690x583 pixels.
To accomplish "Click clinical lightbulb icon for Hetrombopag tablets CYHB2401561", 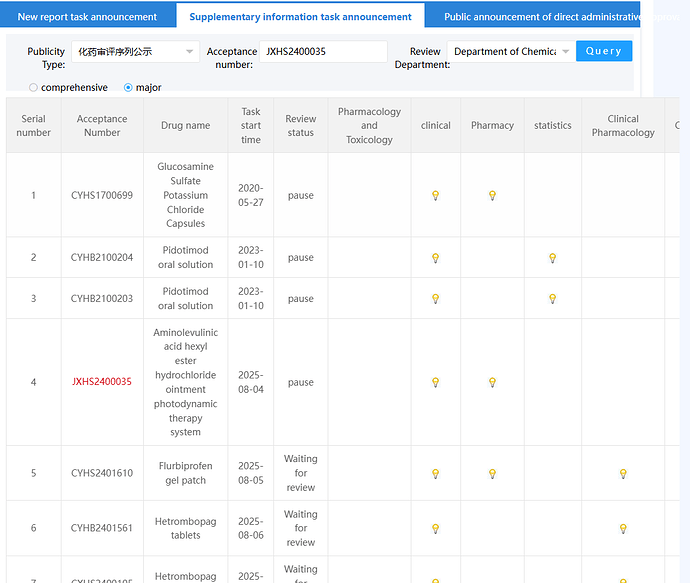I will (435, 529).
